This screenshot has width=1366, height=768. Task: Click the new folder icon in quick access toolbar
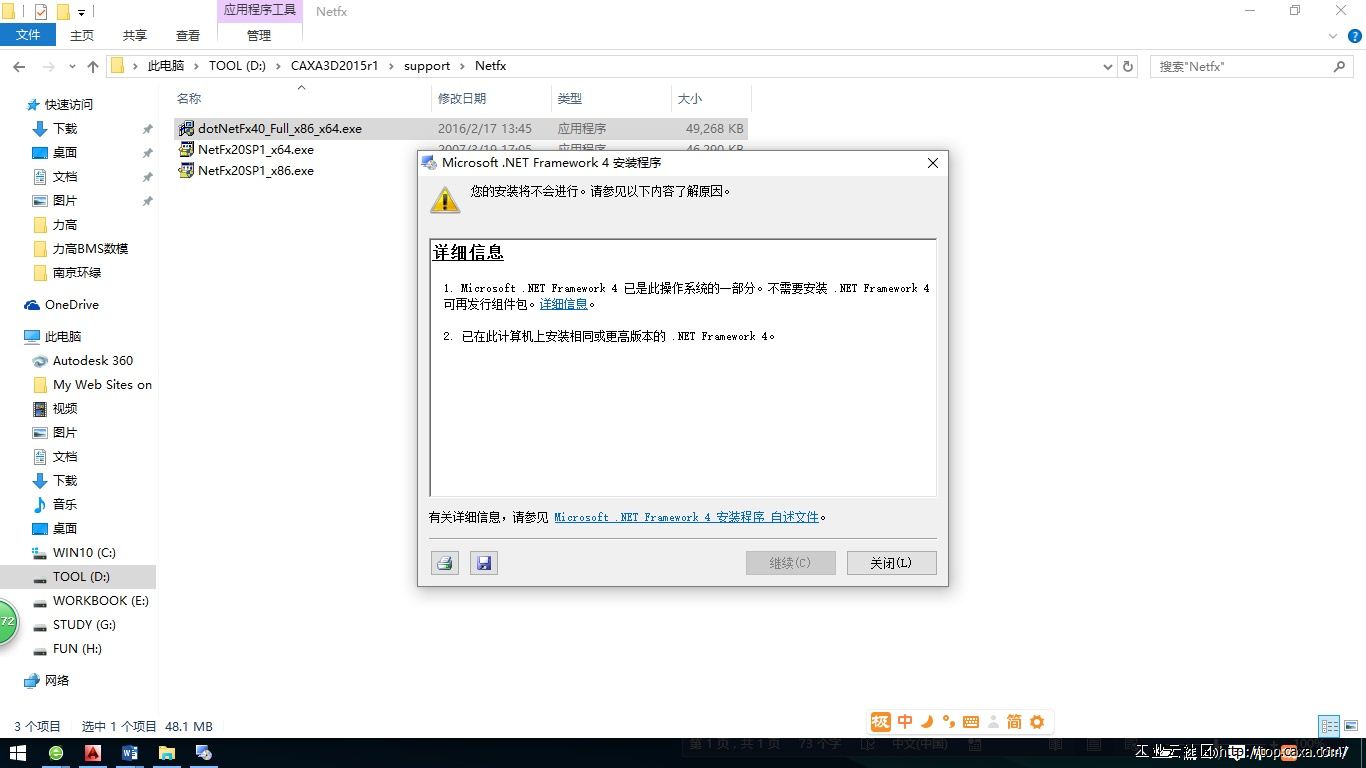click(x=62, y=12)
